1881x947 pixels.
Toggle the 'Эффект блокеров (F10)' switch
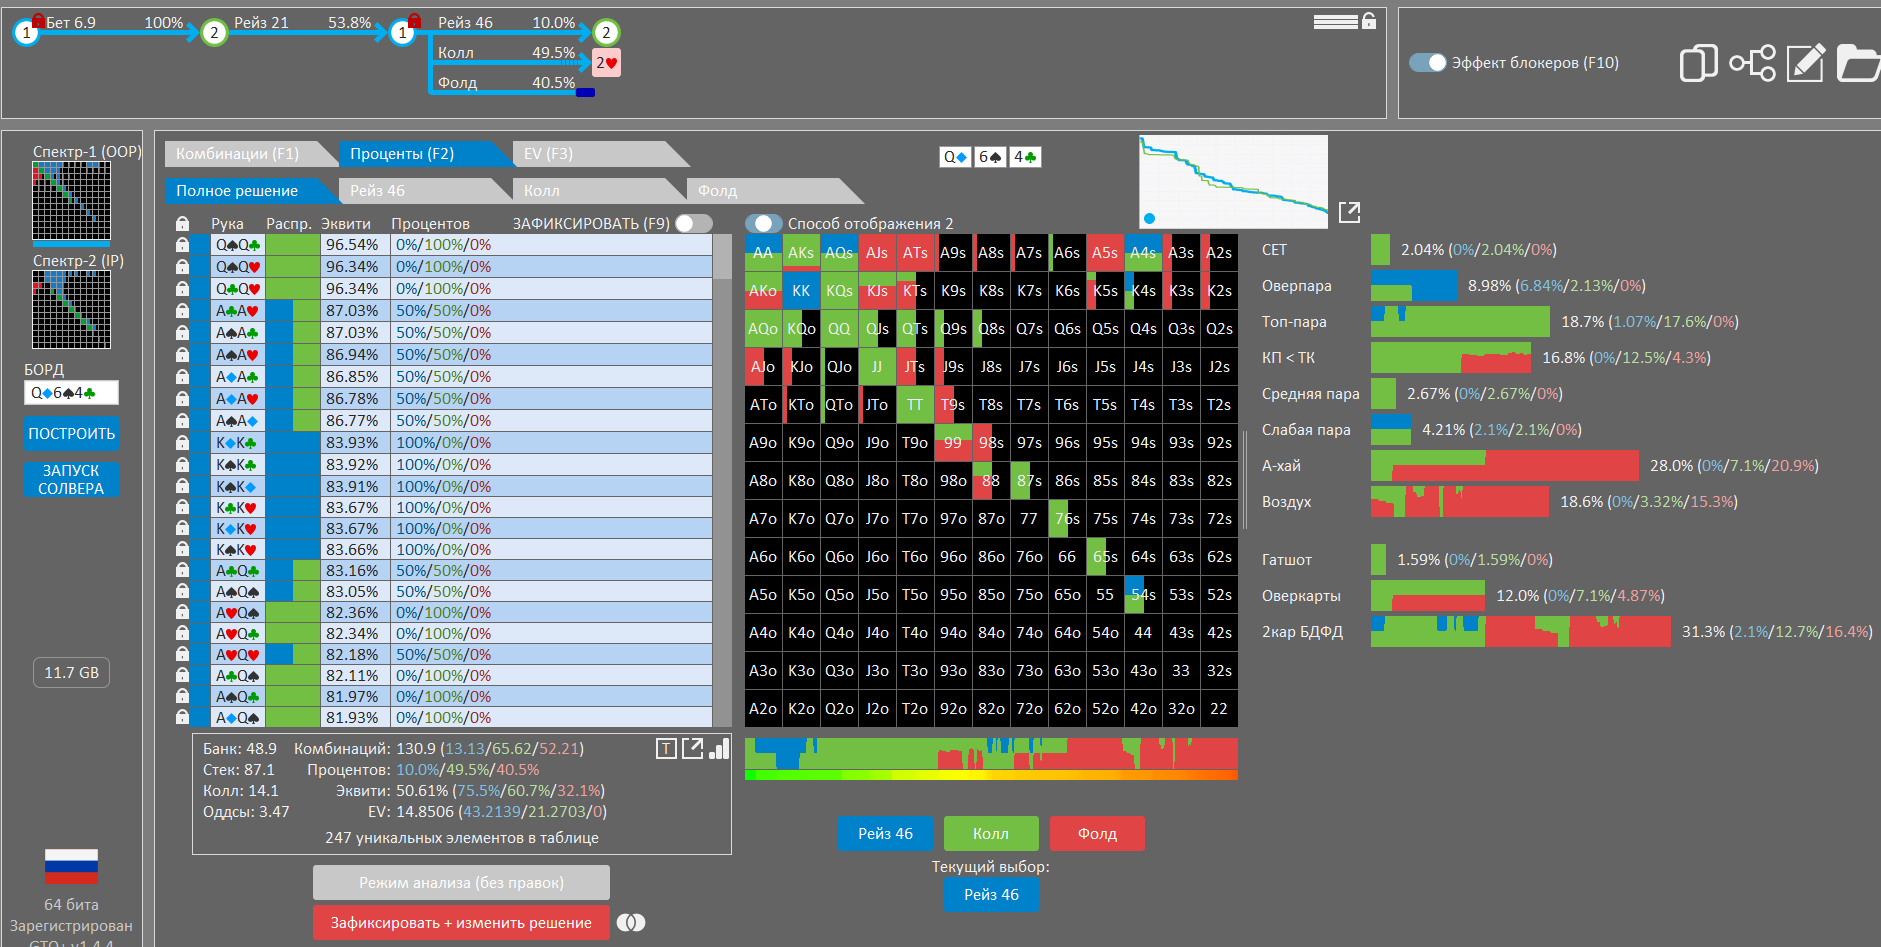[x=1427, y=63]
